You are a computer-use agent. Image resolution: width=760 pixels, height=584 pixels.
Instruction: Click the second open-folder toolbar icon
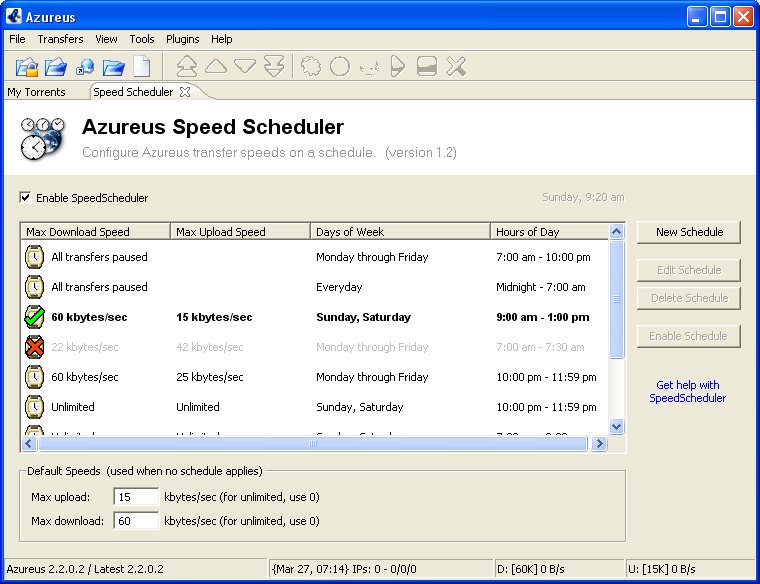click(x=56, y=66)
